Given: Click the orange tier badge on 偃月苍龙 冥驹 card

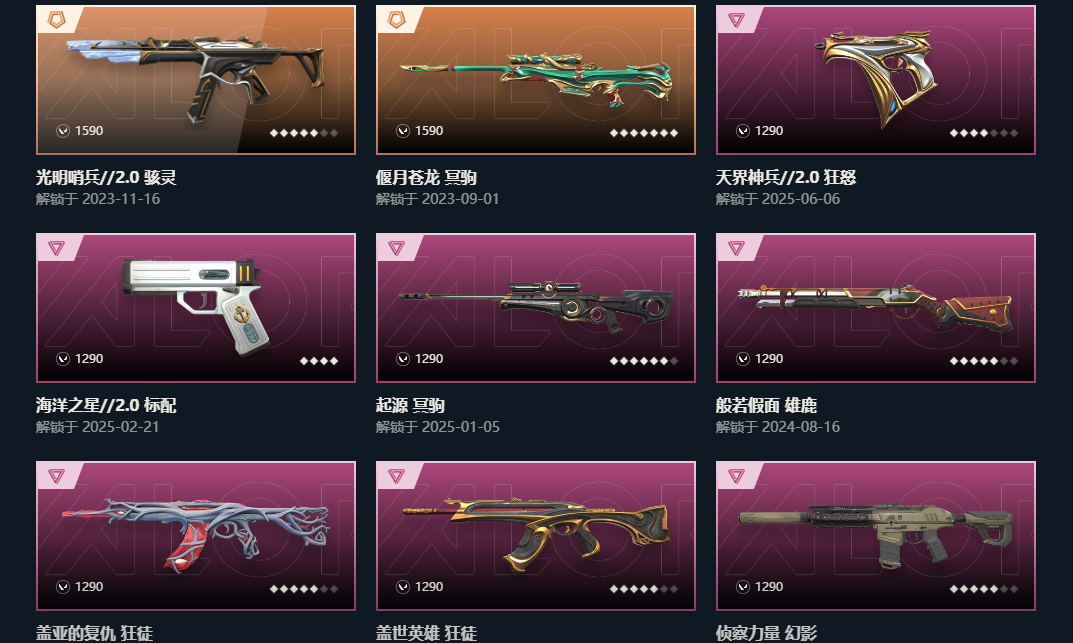Looking at the screenshot, I should (x=396, y=19).
